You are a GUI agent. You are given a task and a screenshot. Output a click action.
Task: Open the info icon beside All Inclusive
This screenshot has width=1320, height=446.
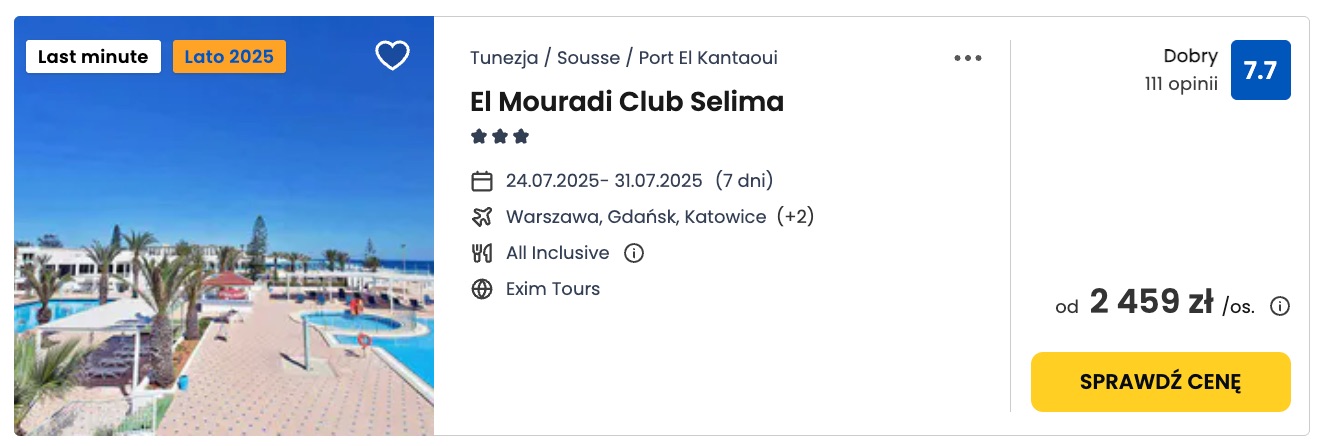(633, 253)
